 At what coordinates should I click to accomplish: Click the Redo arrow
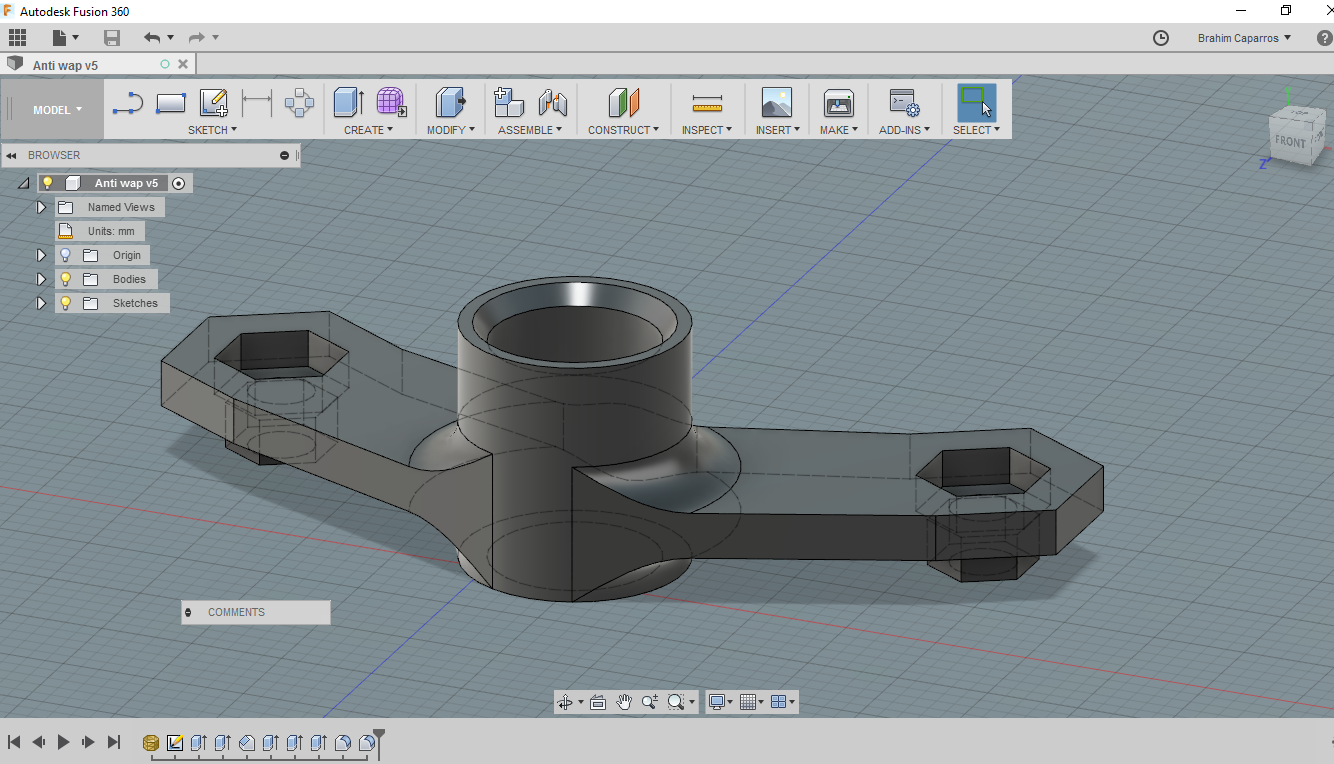[196, 38]
